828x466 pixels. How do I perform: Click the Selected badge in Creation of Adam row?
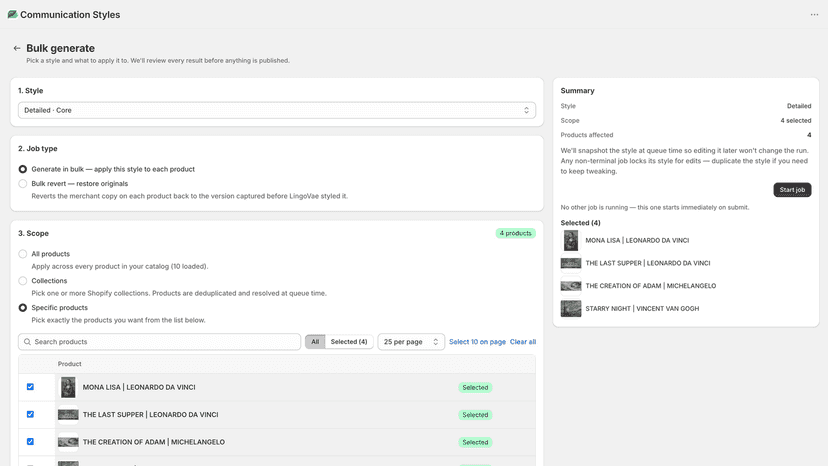(x=475, y=442)
